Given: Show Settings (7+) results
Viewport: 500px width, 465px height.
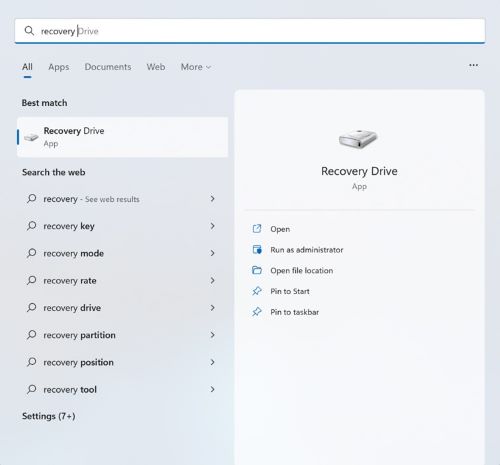Looking at the screenshot, I should [49, 416].
